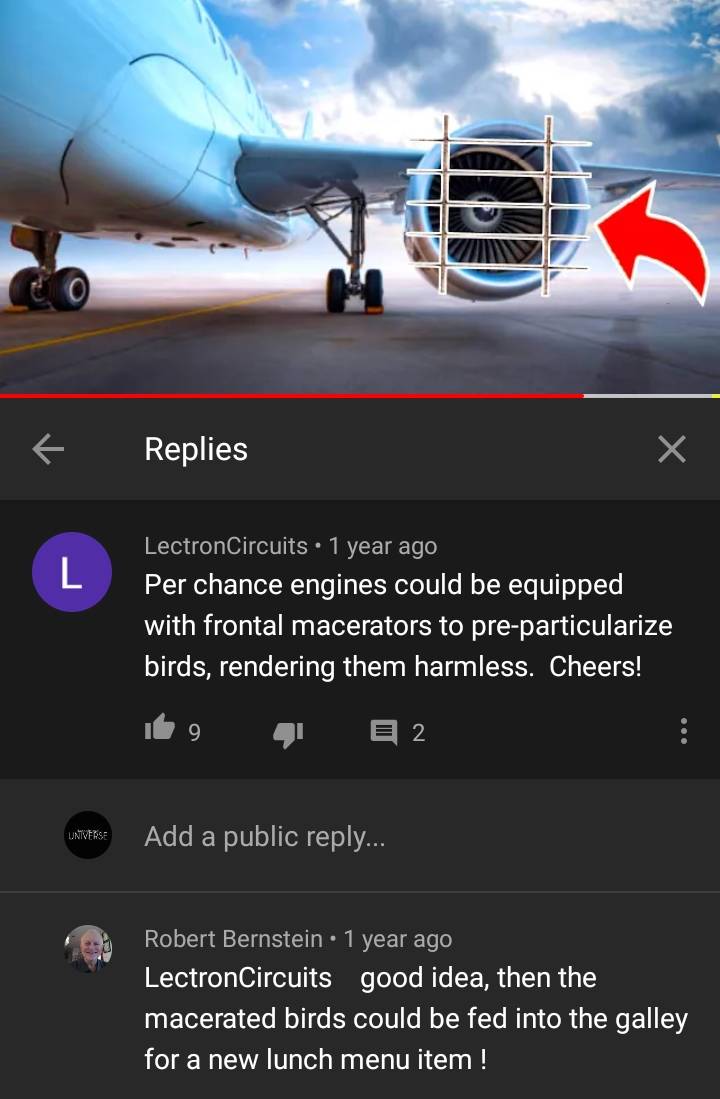720x1099 pixels.
Task: Go back using the left arrow
Action: 48,449
